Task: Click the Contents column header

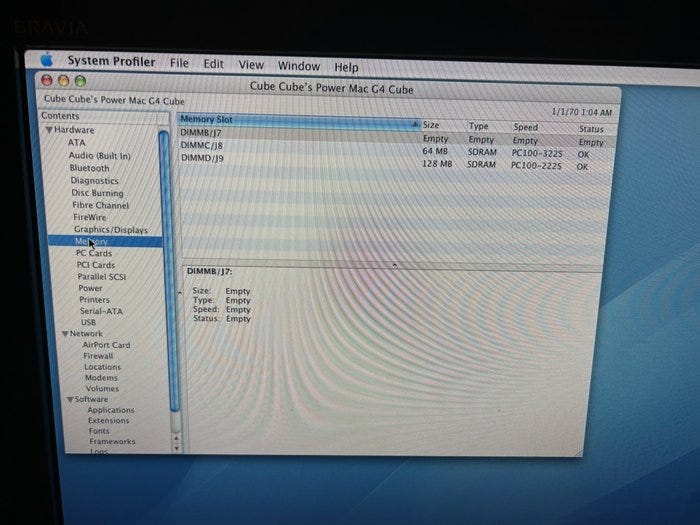Action: [104, 116]
